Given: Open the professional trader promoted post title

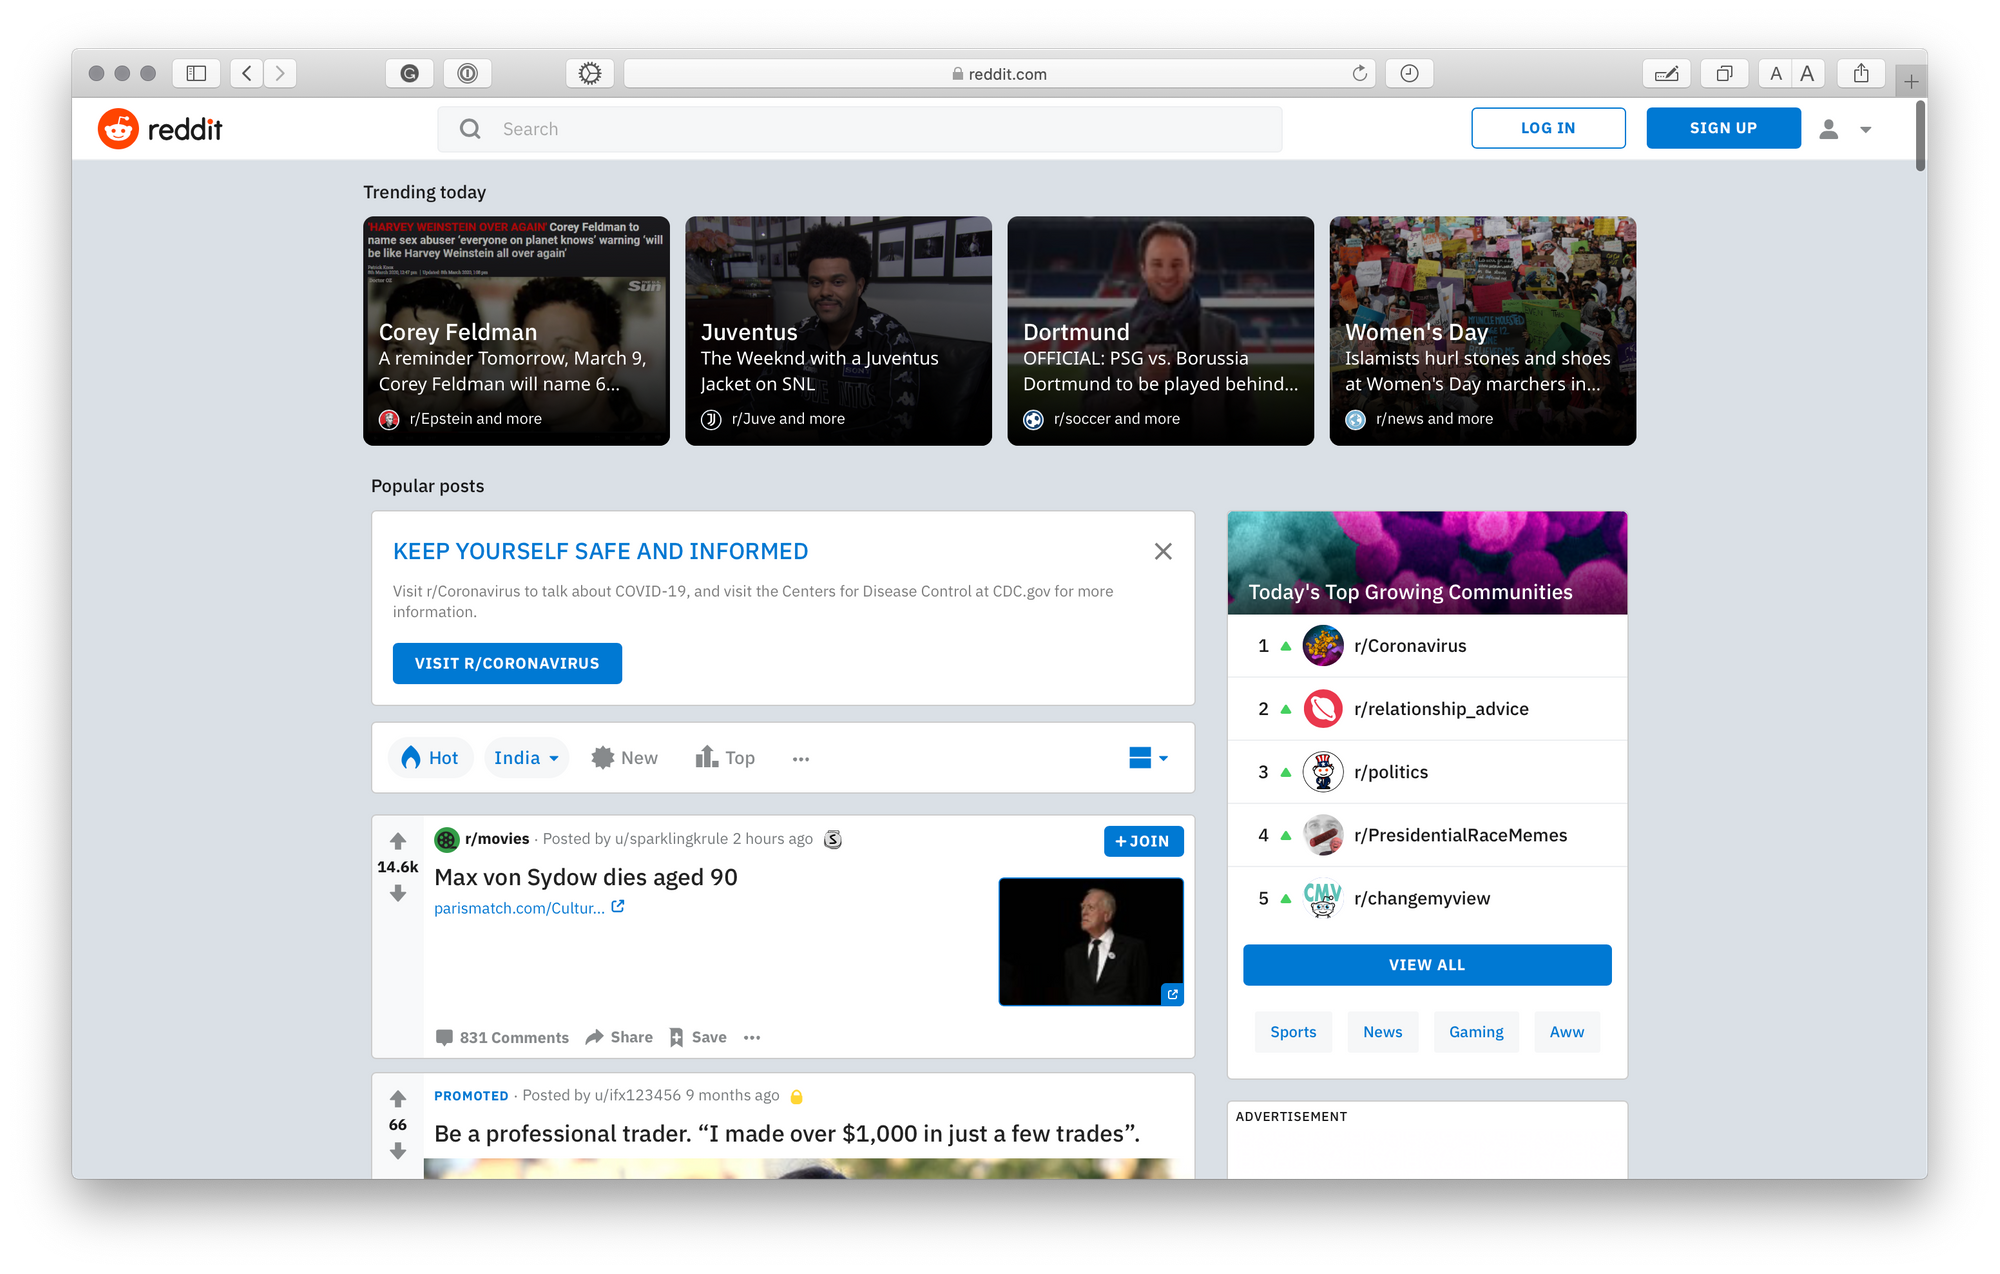Looking at the screenshot, I should [x=787, y=1134].
